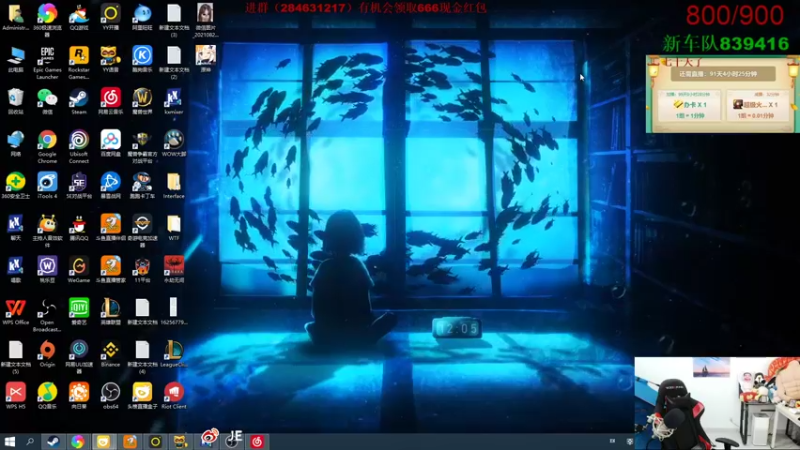Launch the WPS Office shortcut
Image resolution: width=800 pixels, height=450 pixels.
(x=16, y=312)
